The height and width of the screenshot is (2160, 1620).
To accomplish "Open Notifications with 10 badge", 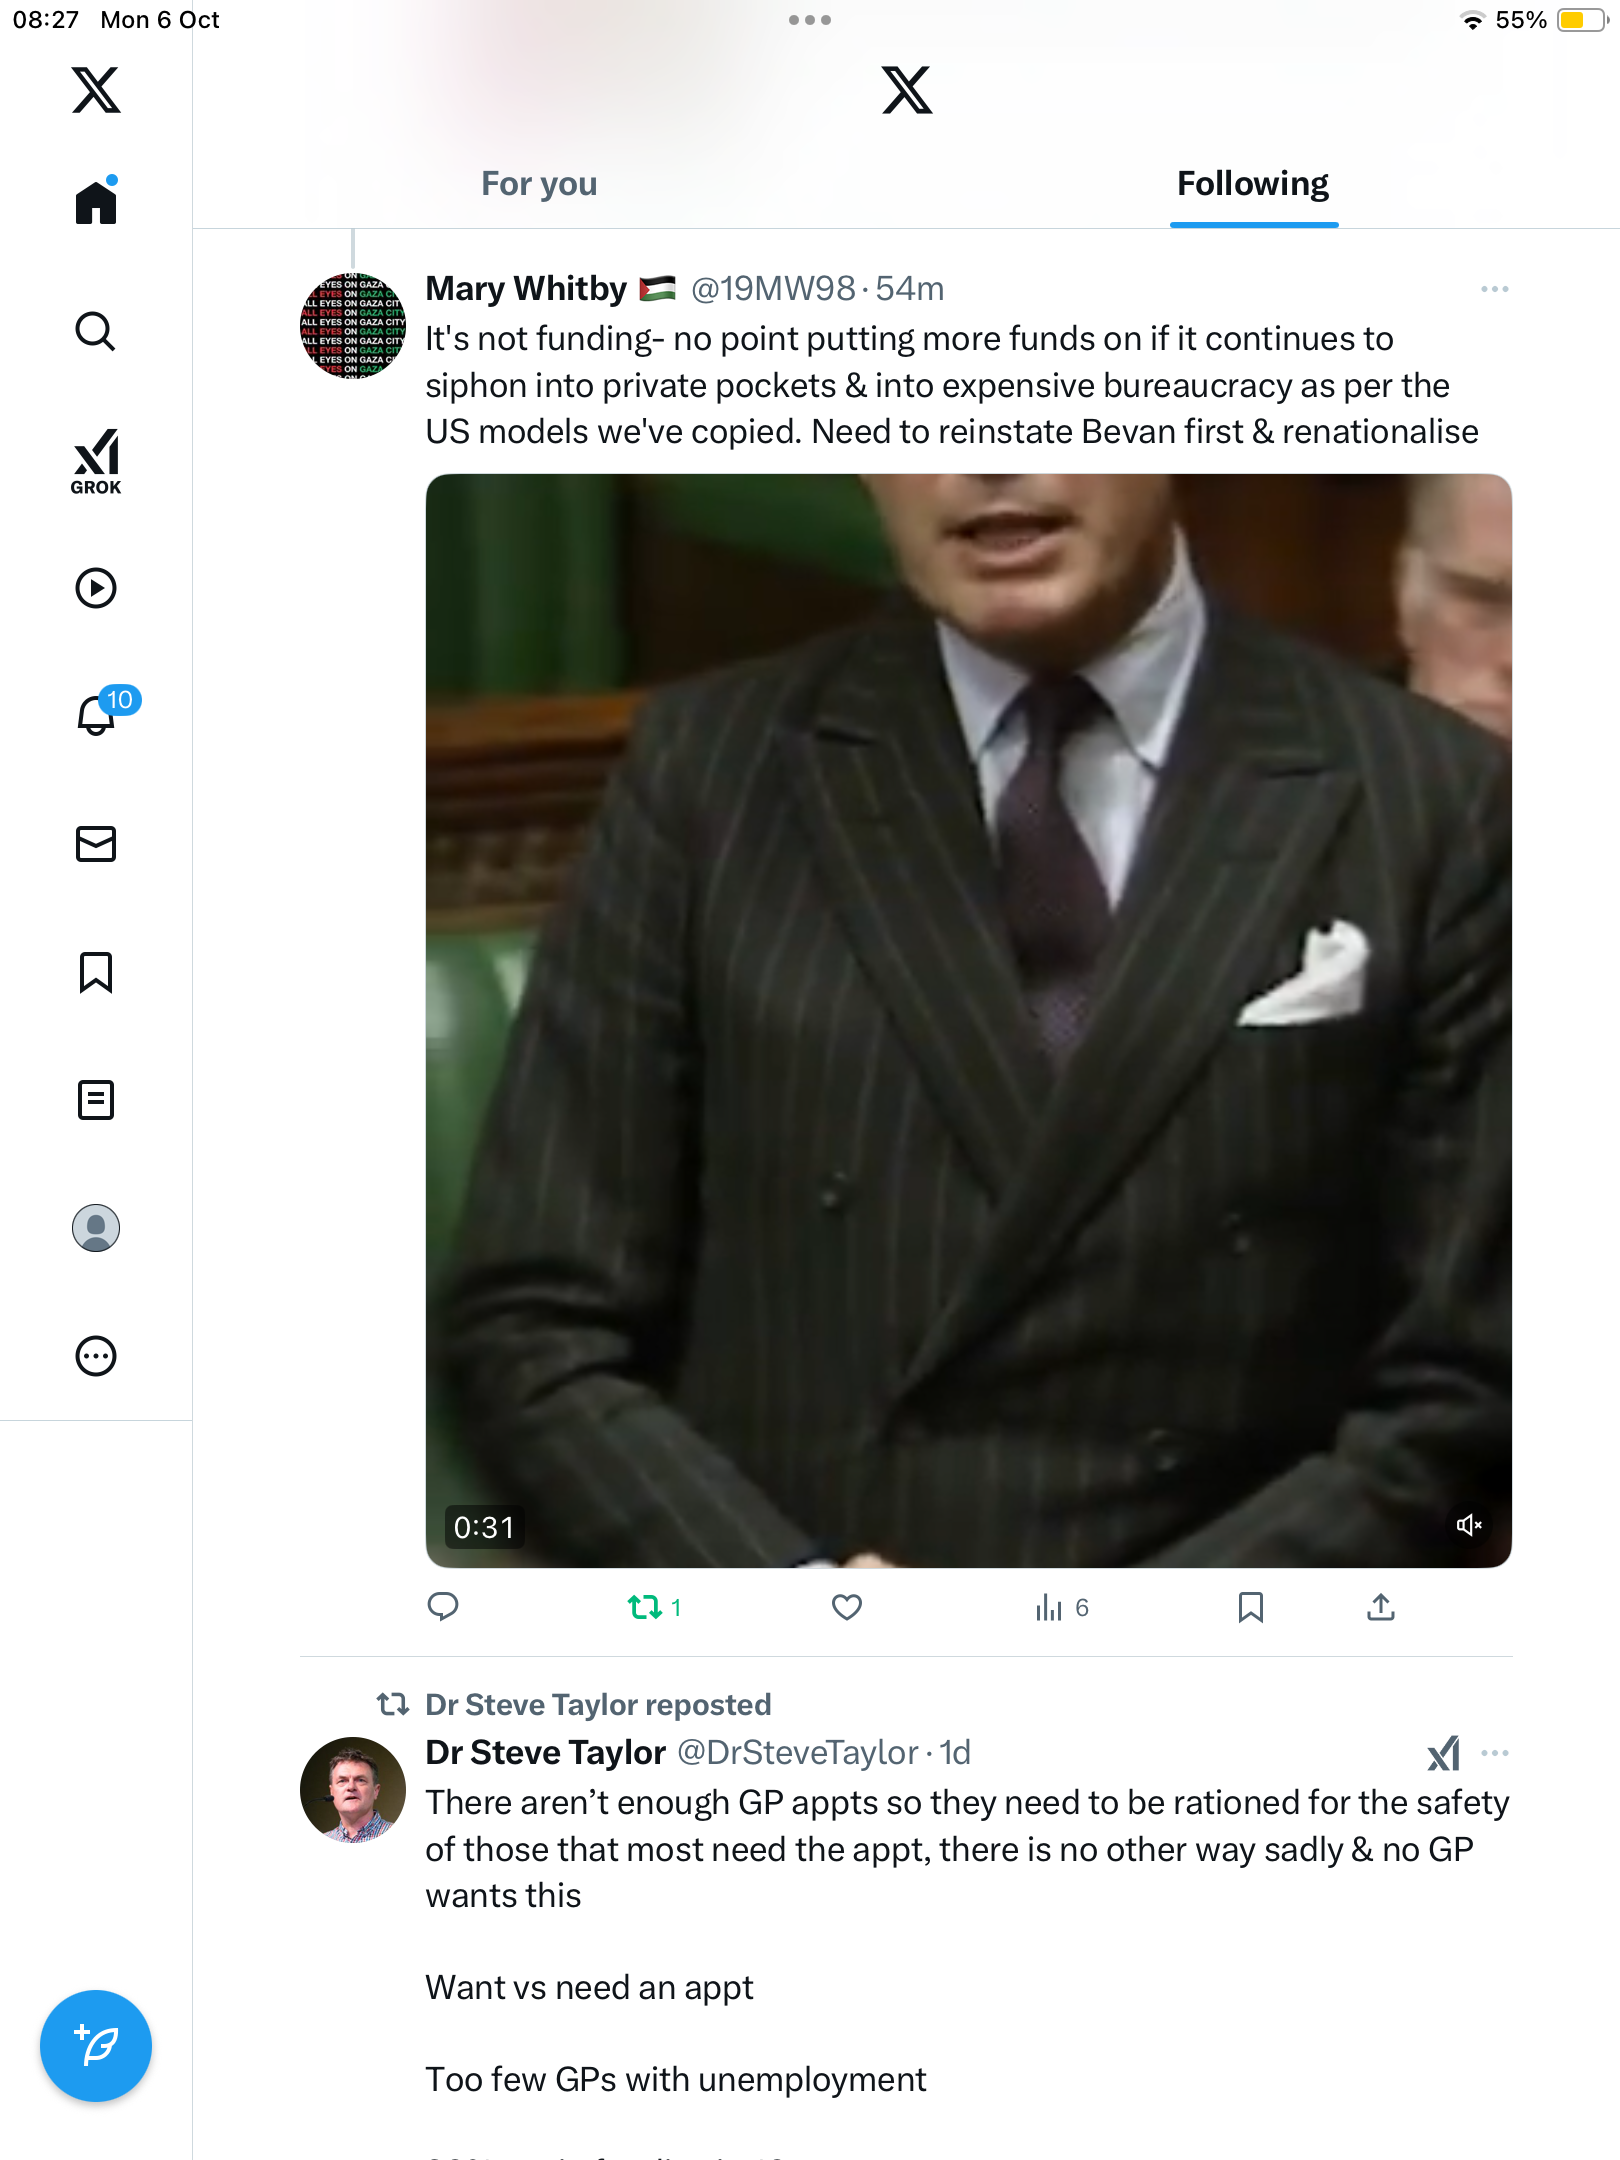I will [98, 714].
